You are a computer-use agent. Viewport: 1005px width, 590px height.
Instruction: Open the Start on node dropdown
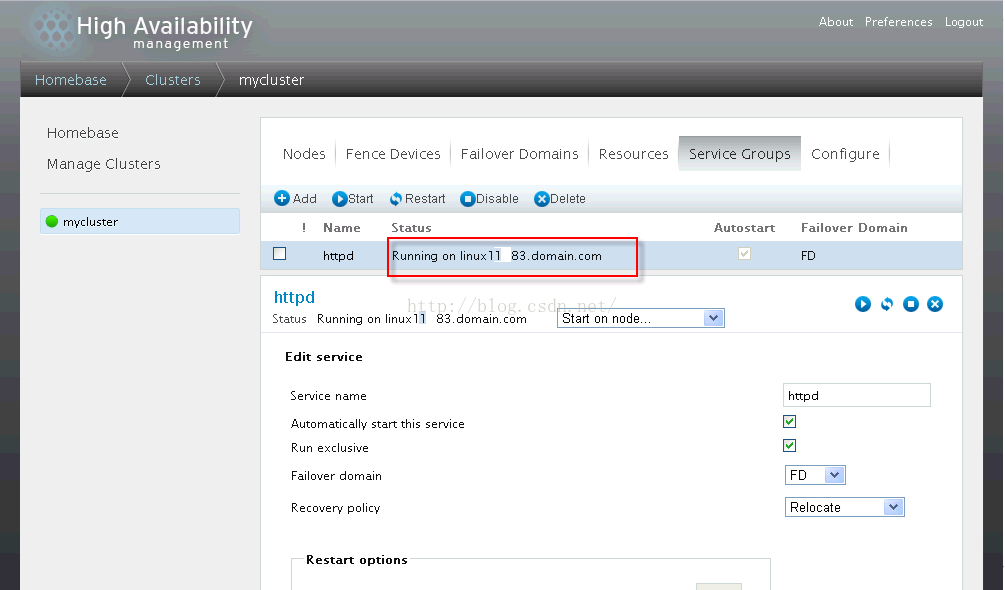(x=641, y=318)
